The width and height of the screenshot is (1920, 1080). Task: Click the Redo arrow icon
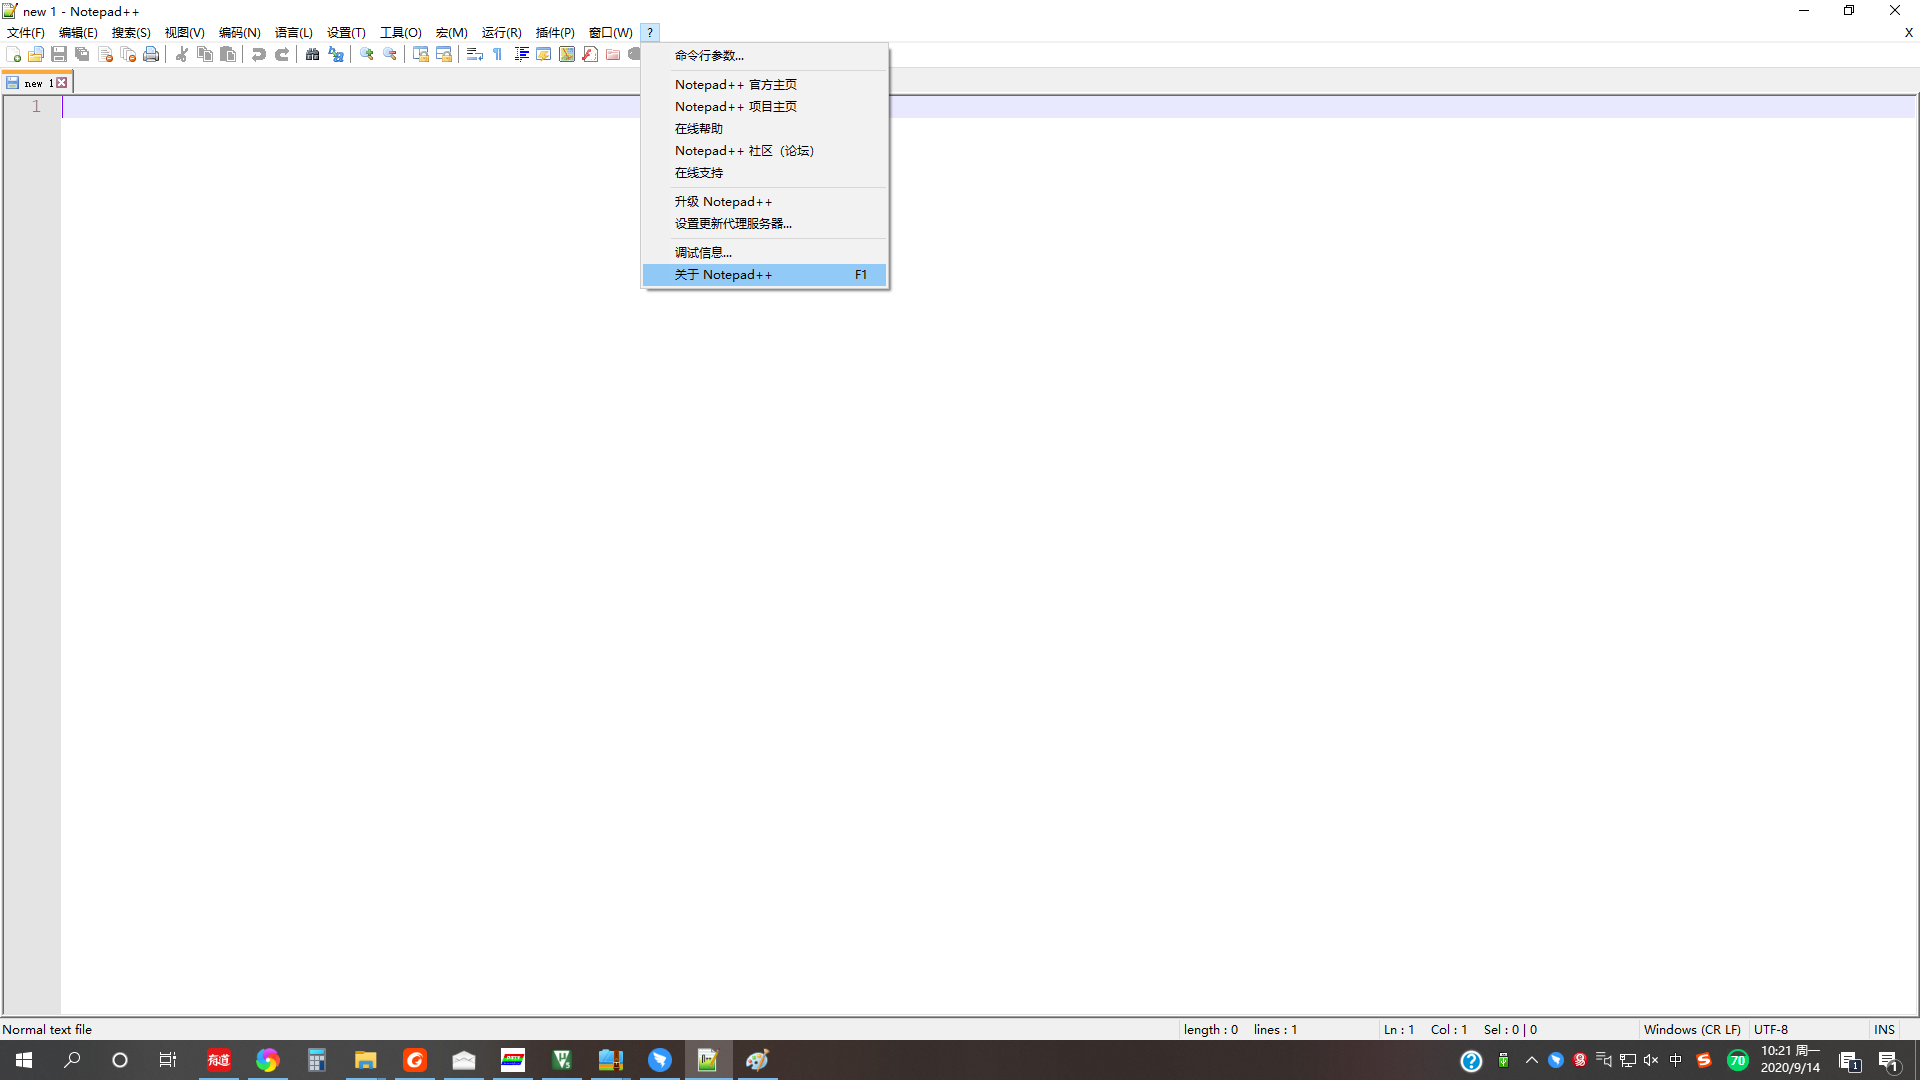282,55
